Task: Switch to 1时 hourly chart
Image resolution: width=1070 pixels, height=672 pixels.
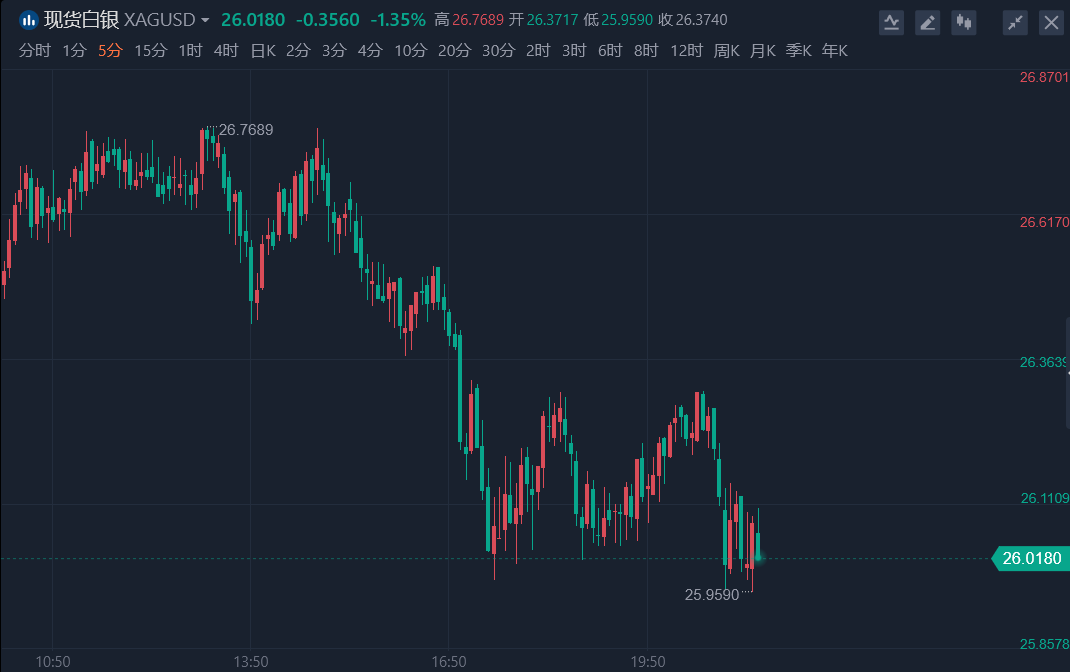Action: pyautogui.click(x=190, y=51)
